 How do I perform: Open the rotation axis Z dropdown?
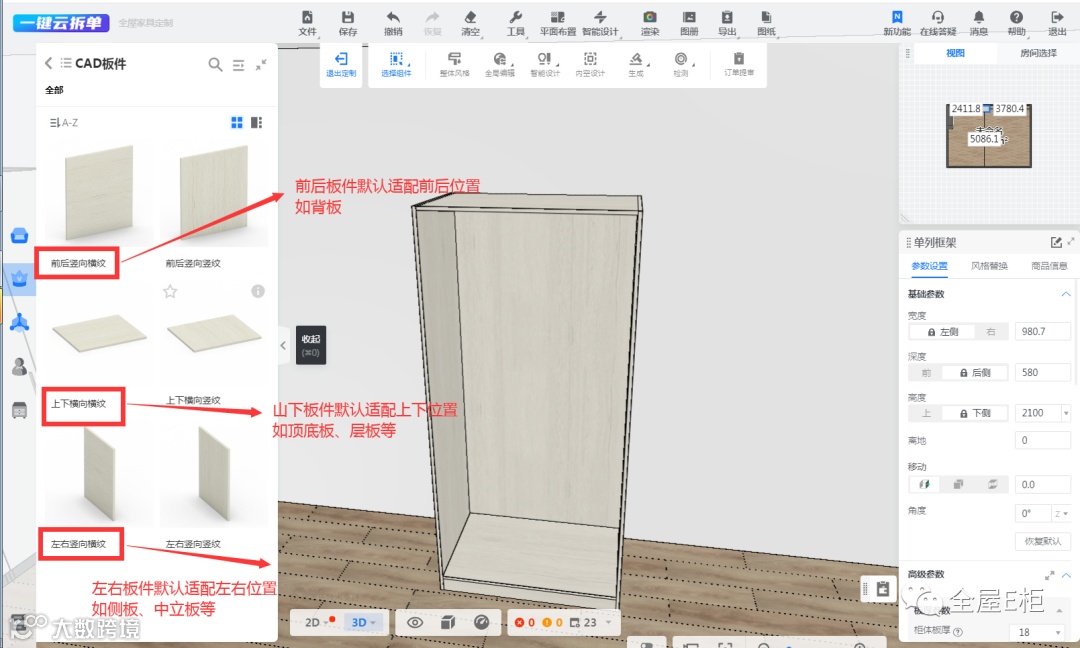1061,514
